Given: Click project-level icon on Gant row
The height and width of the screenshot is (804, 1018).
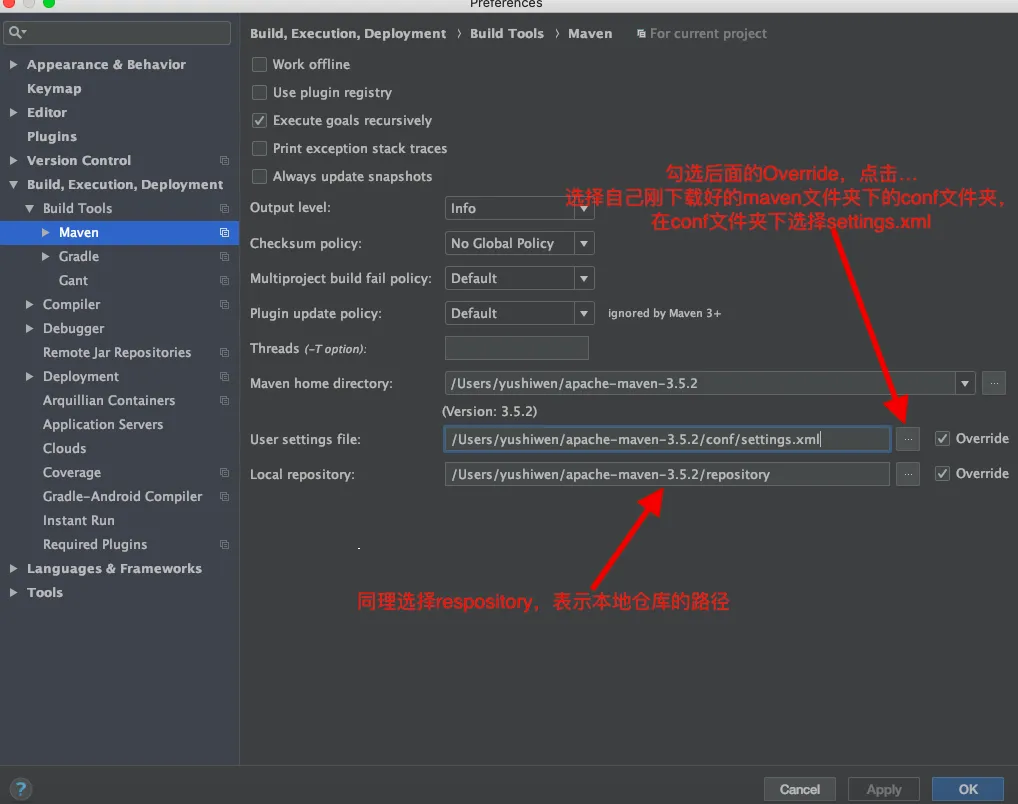Looking at the screenshot, I should coord(225,281).
